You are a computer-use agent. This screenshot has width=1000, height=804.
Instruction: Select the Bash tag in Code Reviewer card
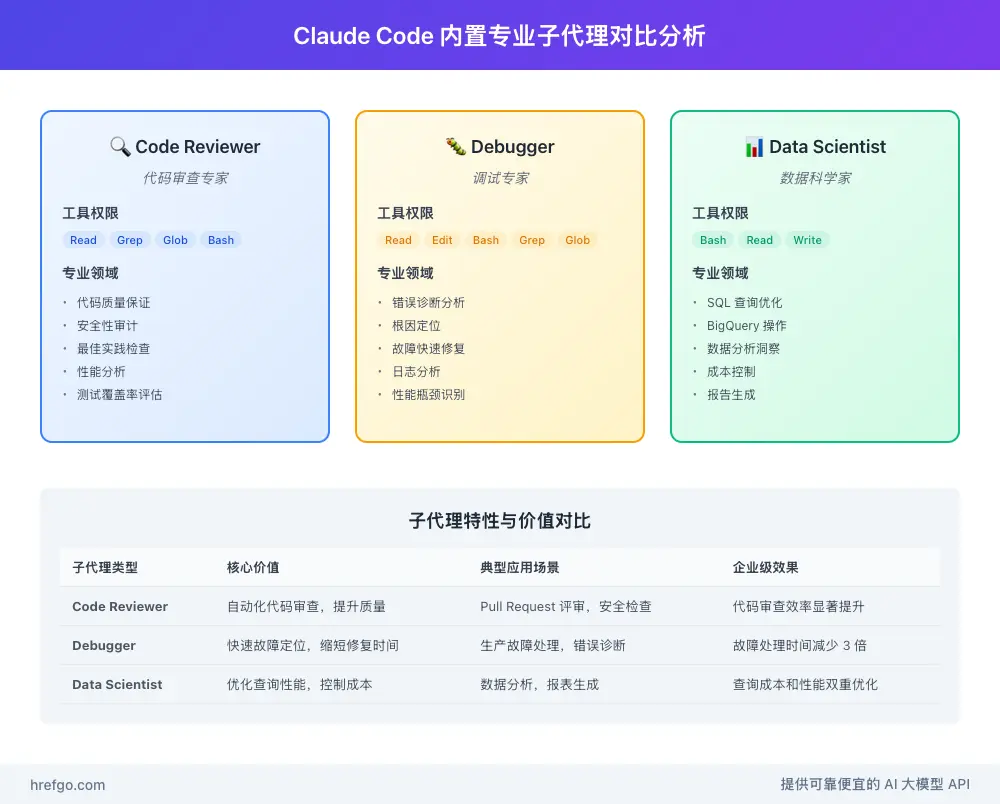point(221,240)
